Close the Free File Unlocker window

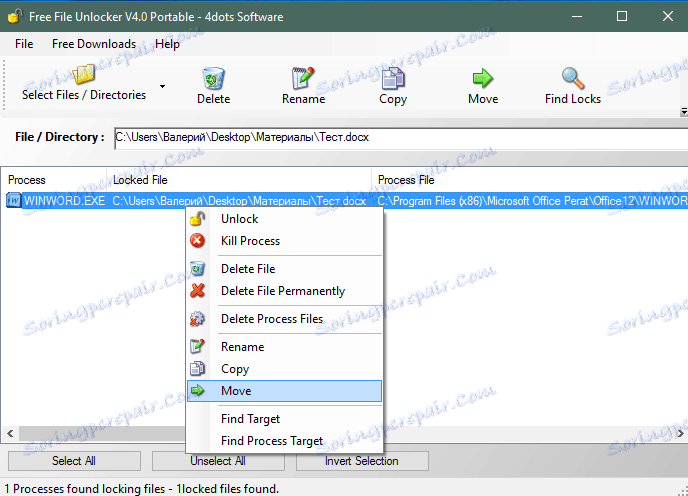click(667, 16)
